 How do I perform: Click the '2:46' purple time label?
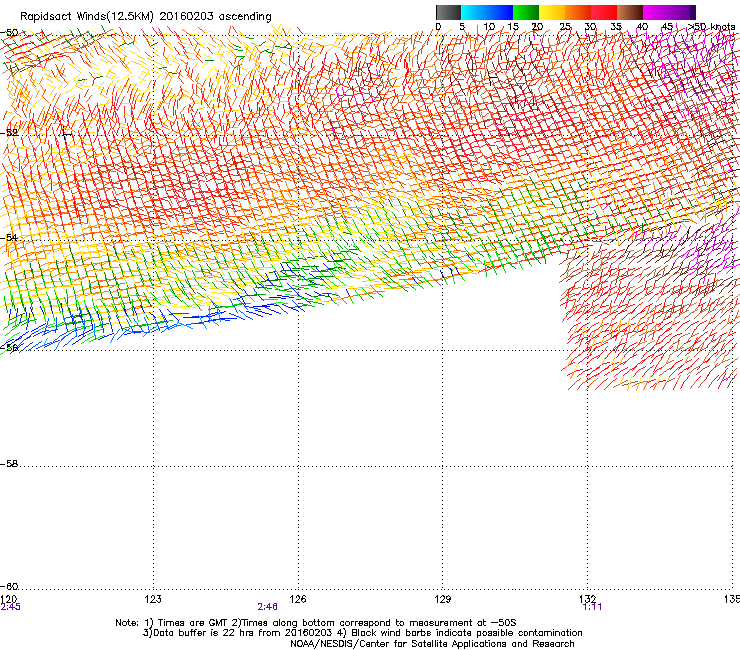[x=268, y=607]
